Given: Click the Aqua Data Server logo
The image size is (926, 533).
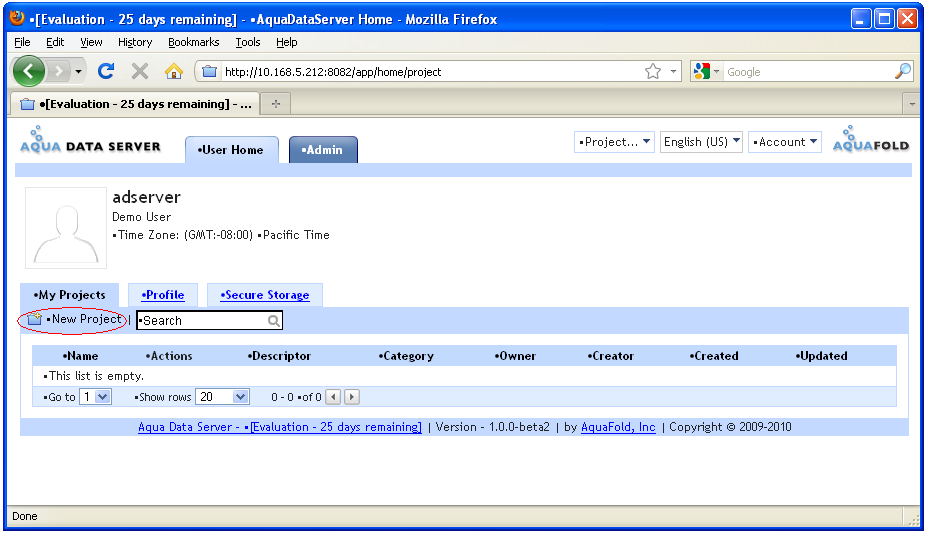Looking at the screenshot, I should tap(90, 140).
